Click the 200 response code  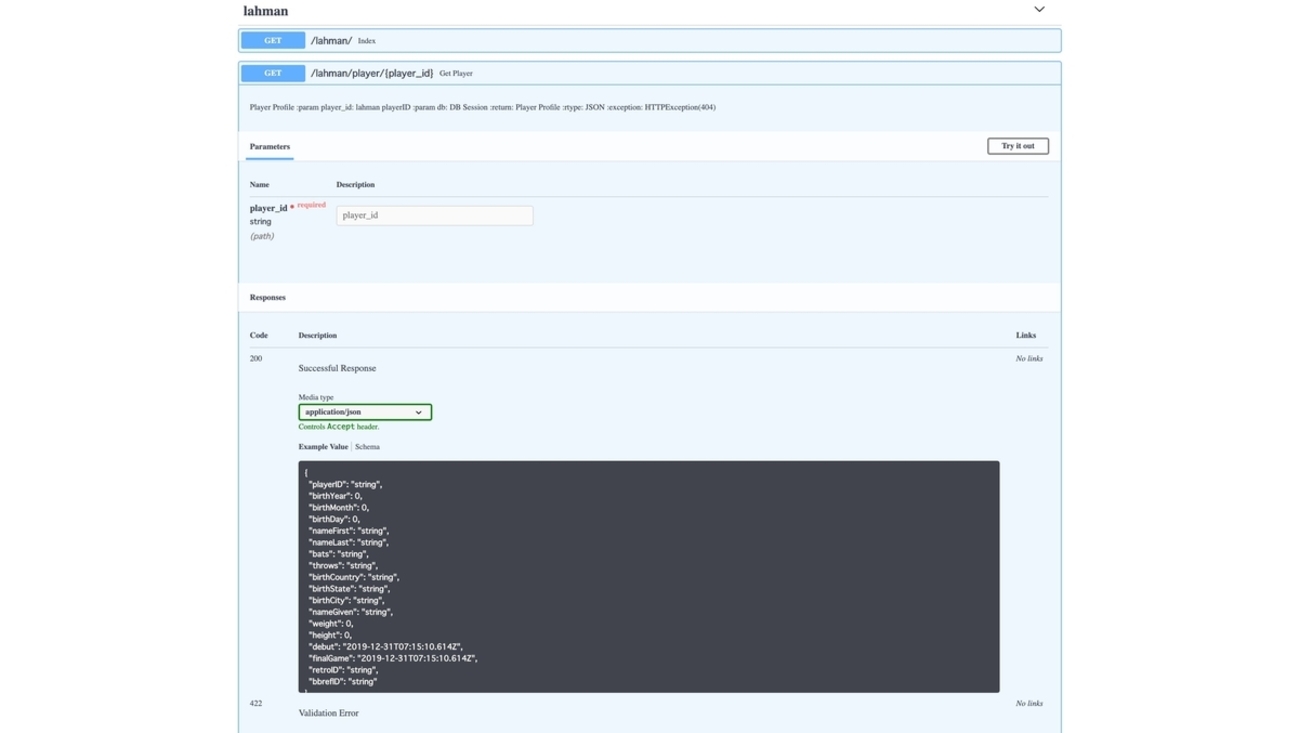(256, 358)
